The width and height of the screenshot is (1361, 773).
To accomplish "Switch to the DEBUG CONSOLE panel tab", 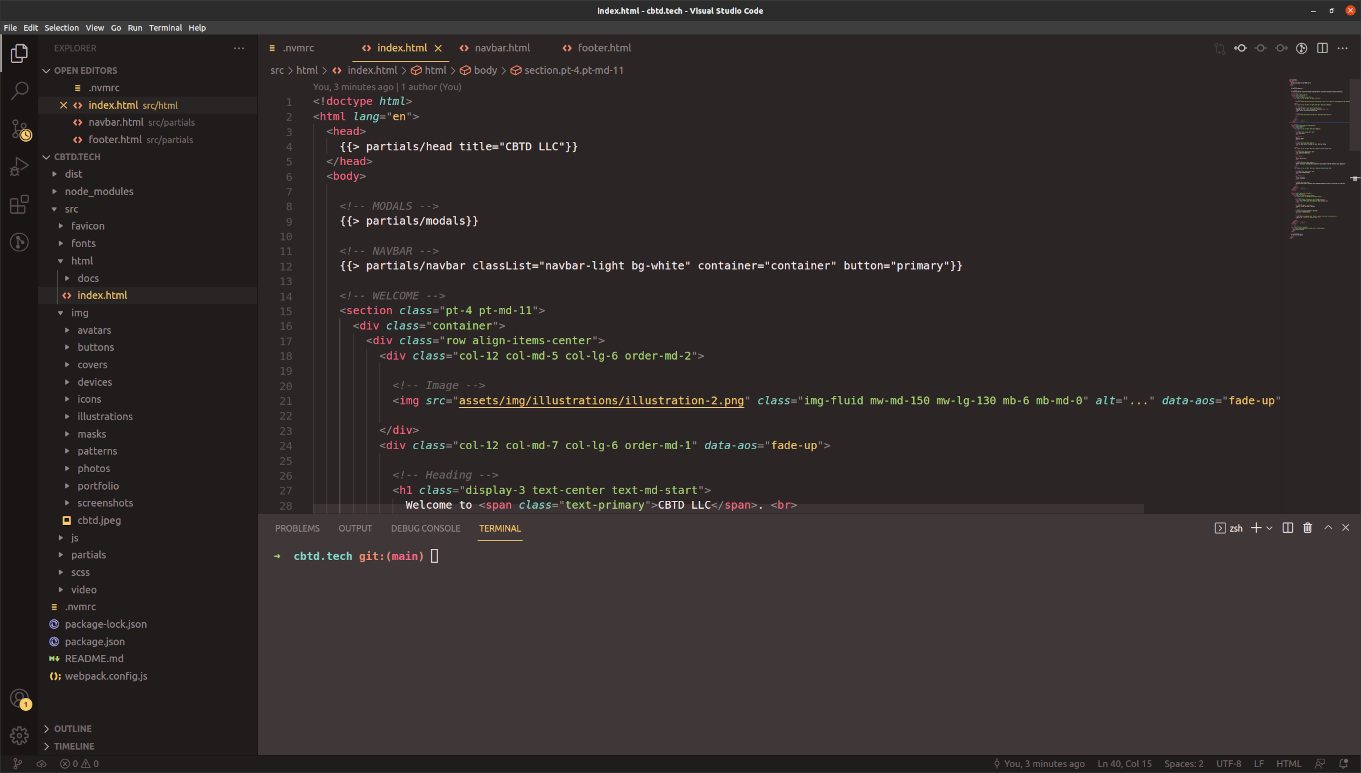I will point(425,528).
